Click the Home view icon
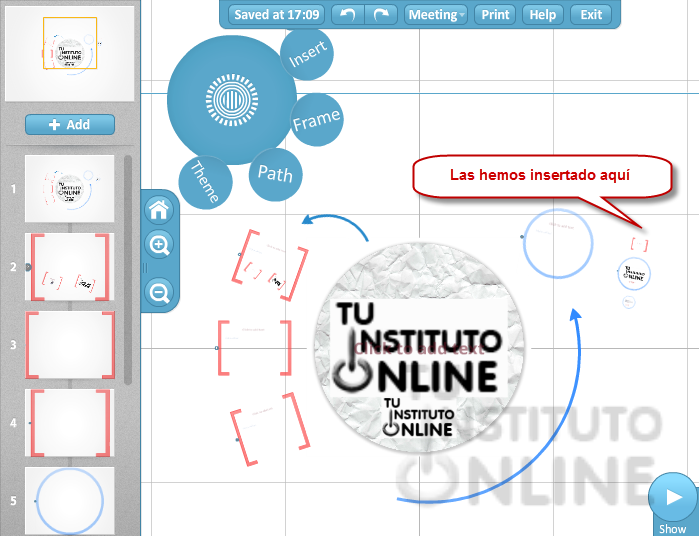The image size is (699, 536). 159,210
